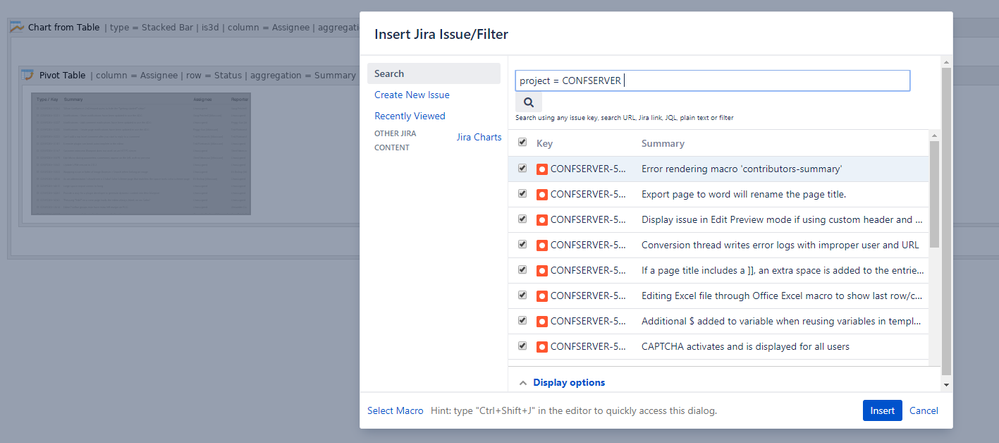
Task: Click the 'Editing Excel file through Office Excel macro' summary text
Action: click(782, 296)
